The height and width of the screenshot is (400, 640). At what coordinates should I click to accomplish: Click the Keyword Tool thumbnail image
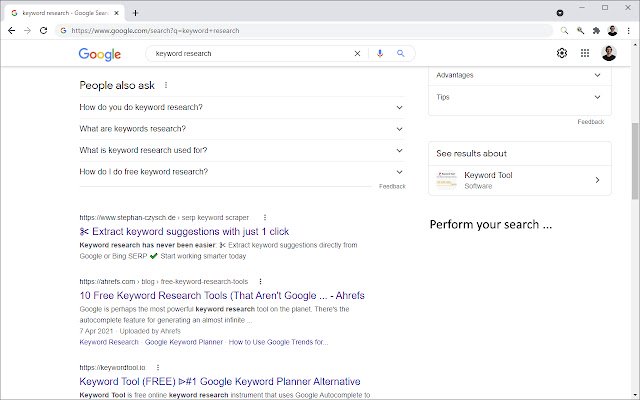pos(446,180)
